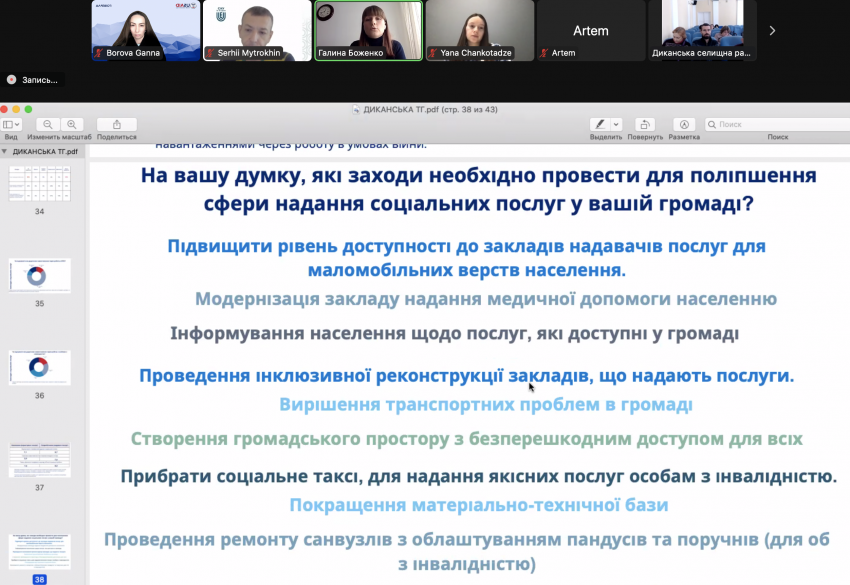This screenshot has width=850, height=585.
Task: Zoom in using the magnifier plus icon
Action: 72,125
